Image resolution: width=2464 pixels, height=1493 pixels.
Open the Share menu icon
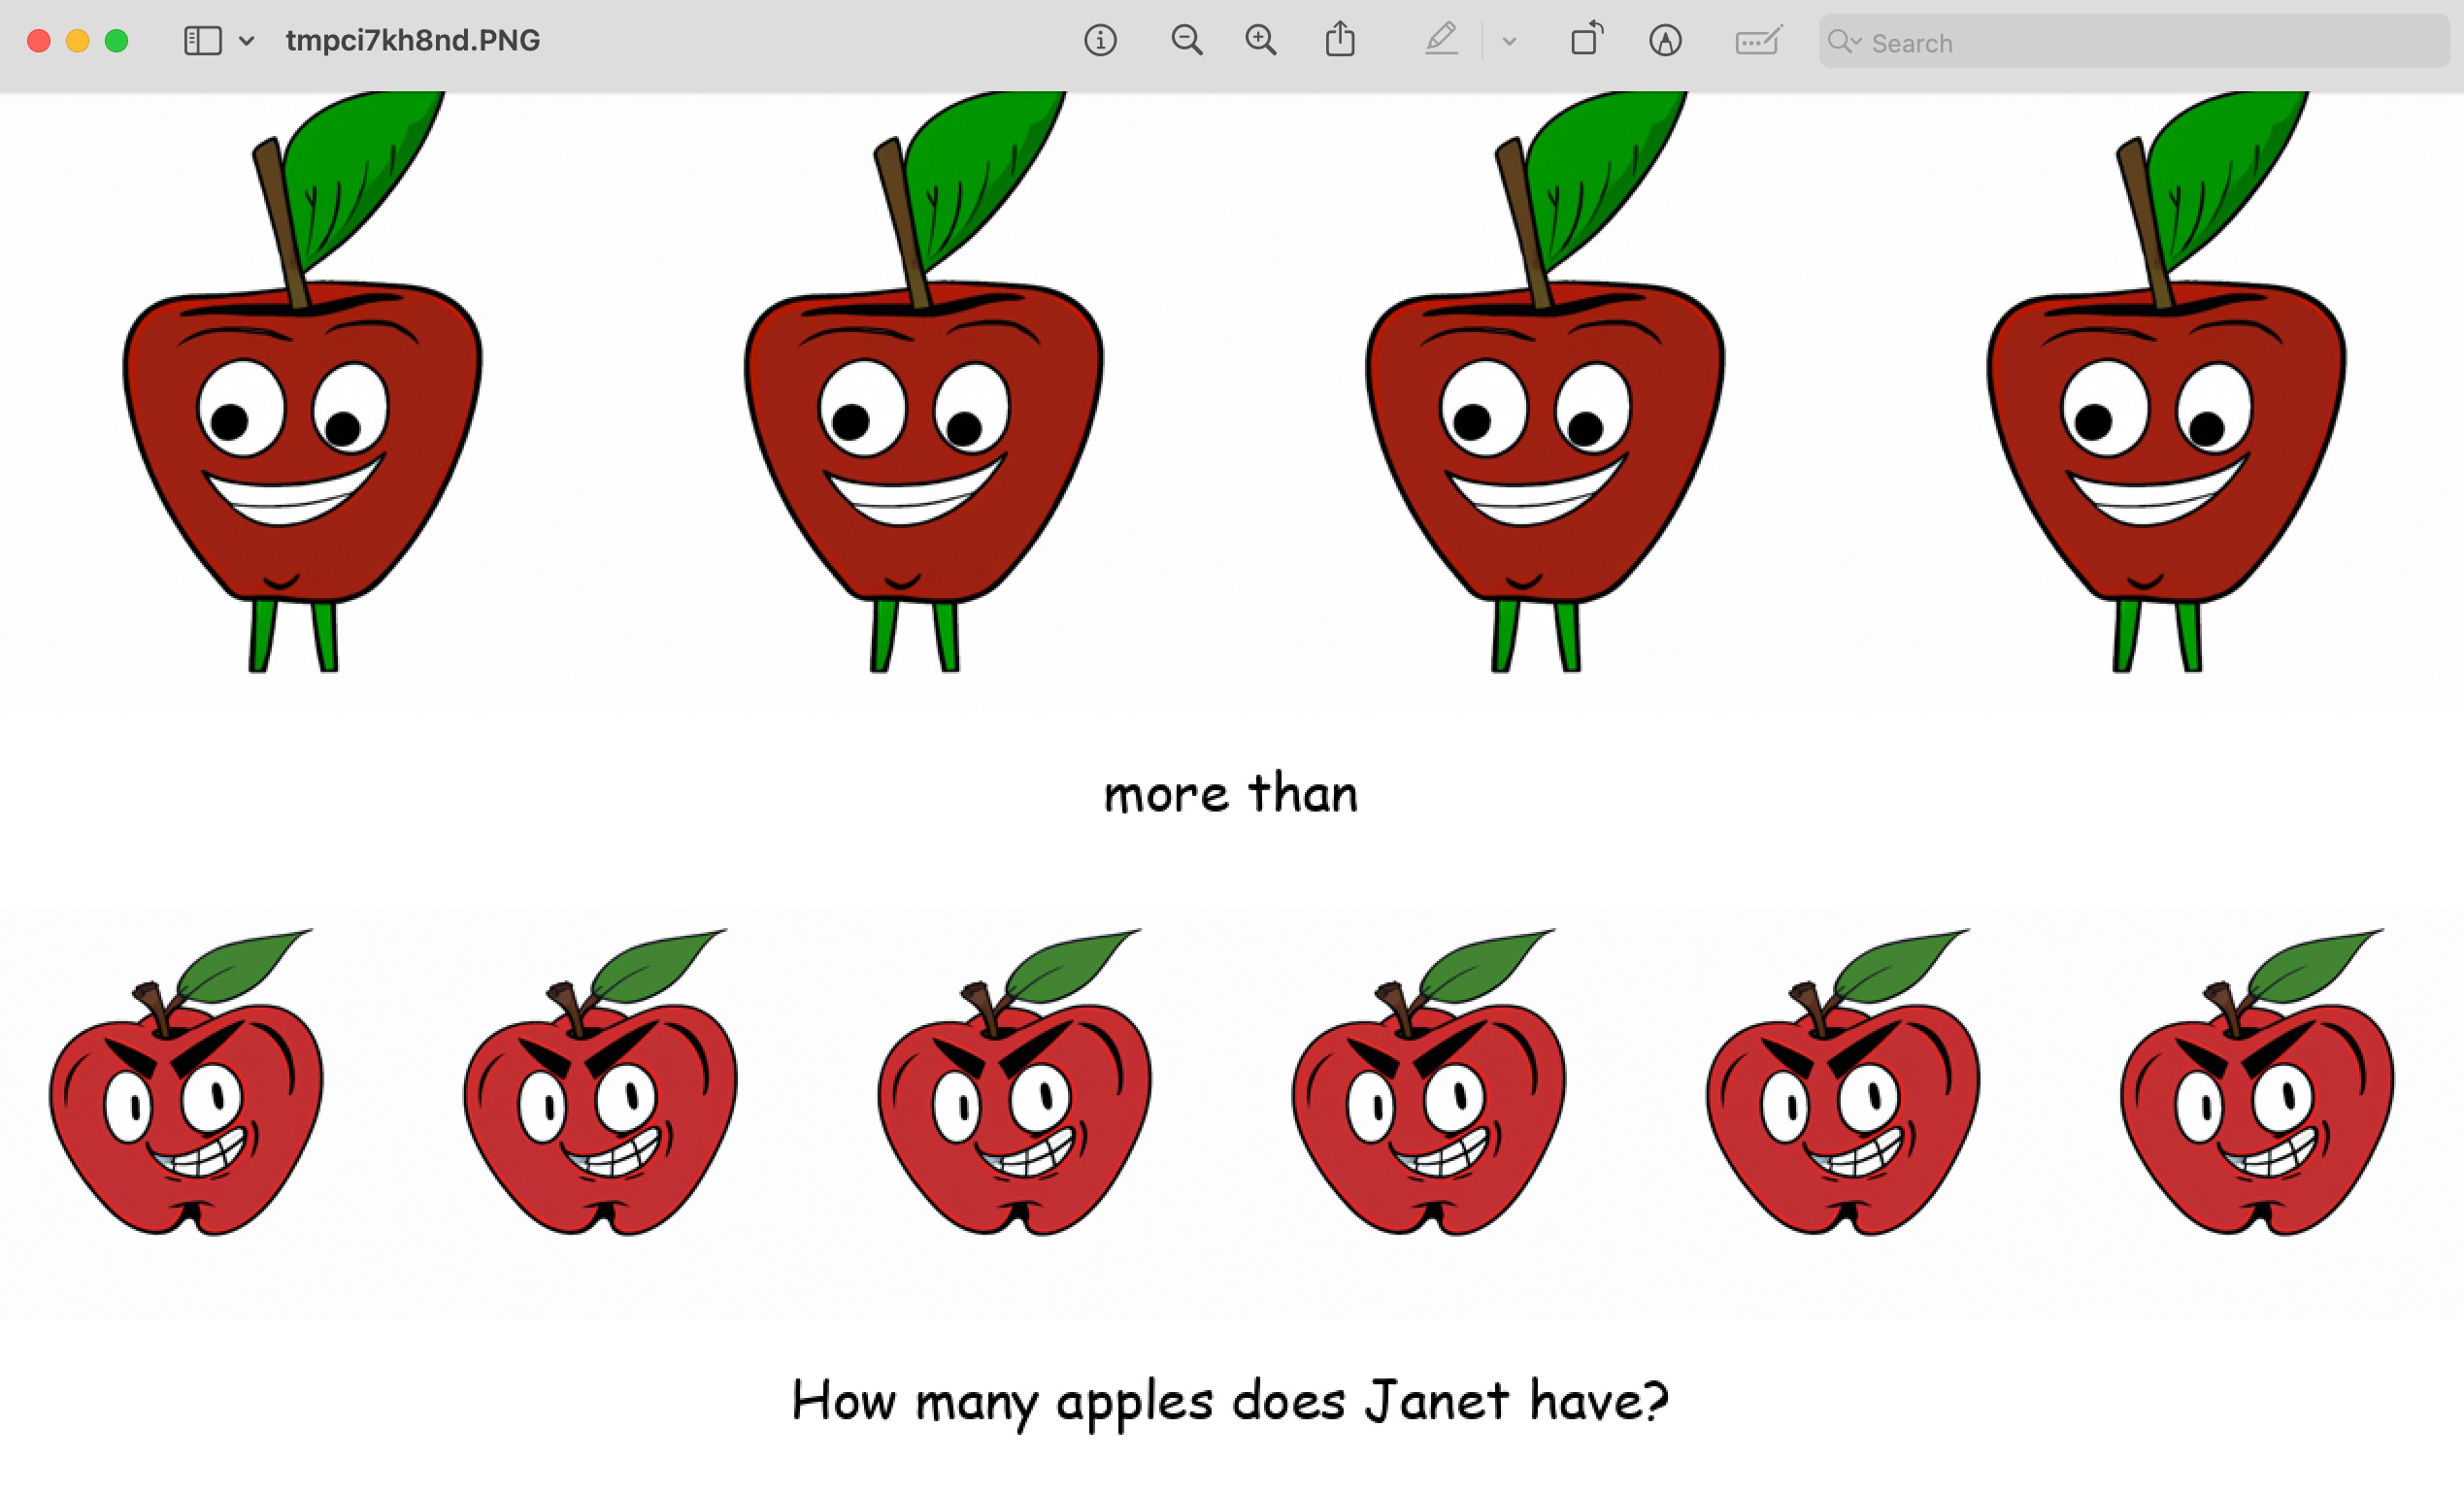pyautogui.click(x=1340, y=41)
